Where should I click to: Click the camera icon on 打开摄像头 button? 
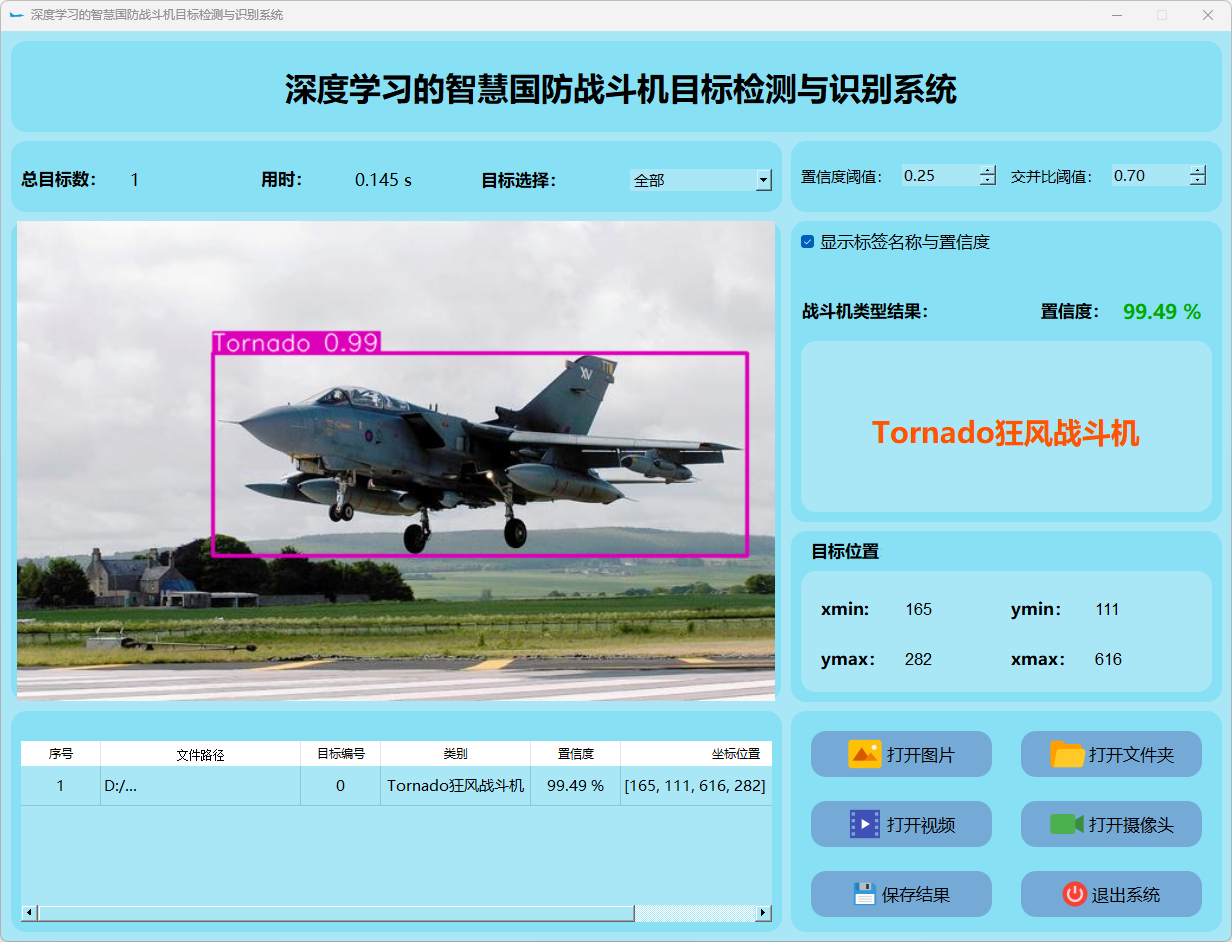[x=1067, y=824]
